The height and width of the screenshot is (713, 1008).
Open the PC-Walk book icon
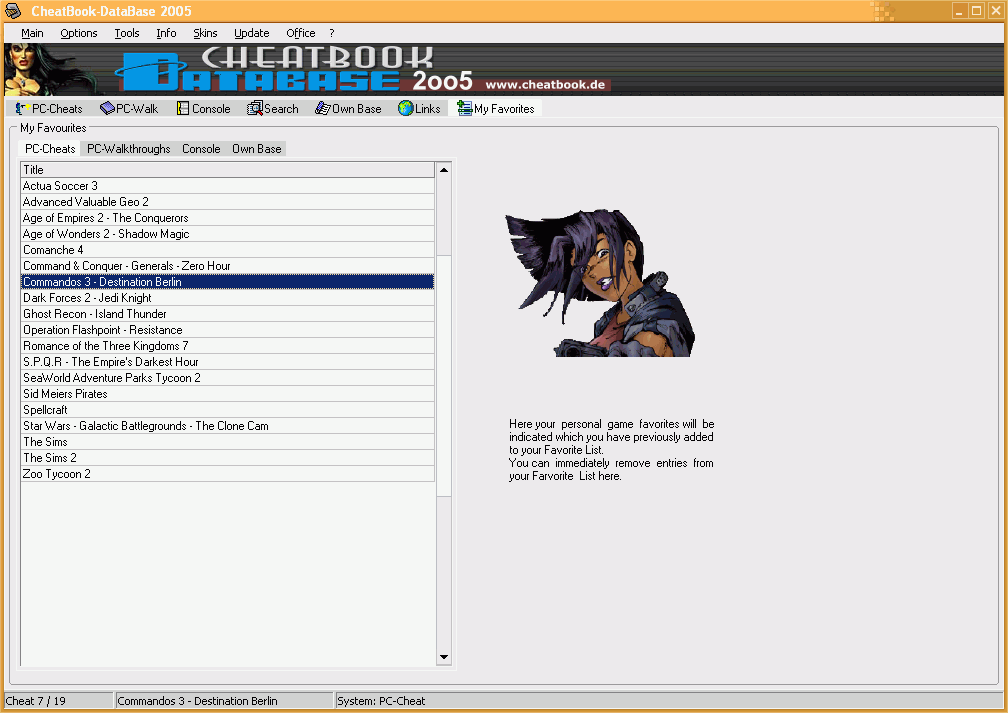[107, 109]
